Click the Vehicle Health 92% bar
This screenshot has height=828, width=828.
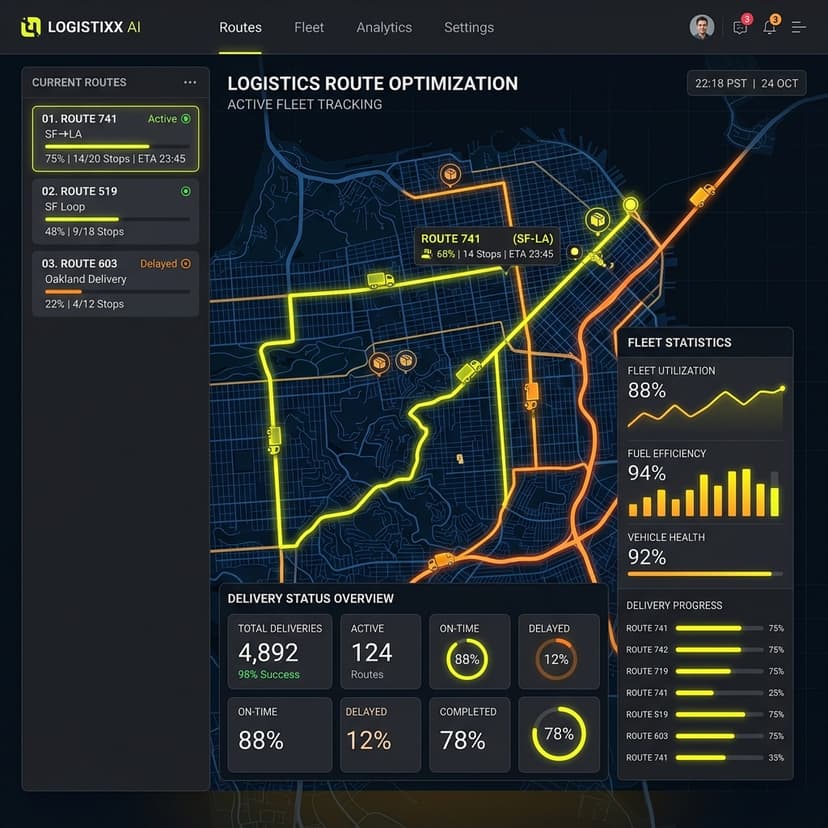705,574
